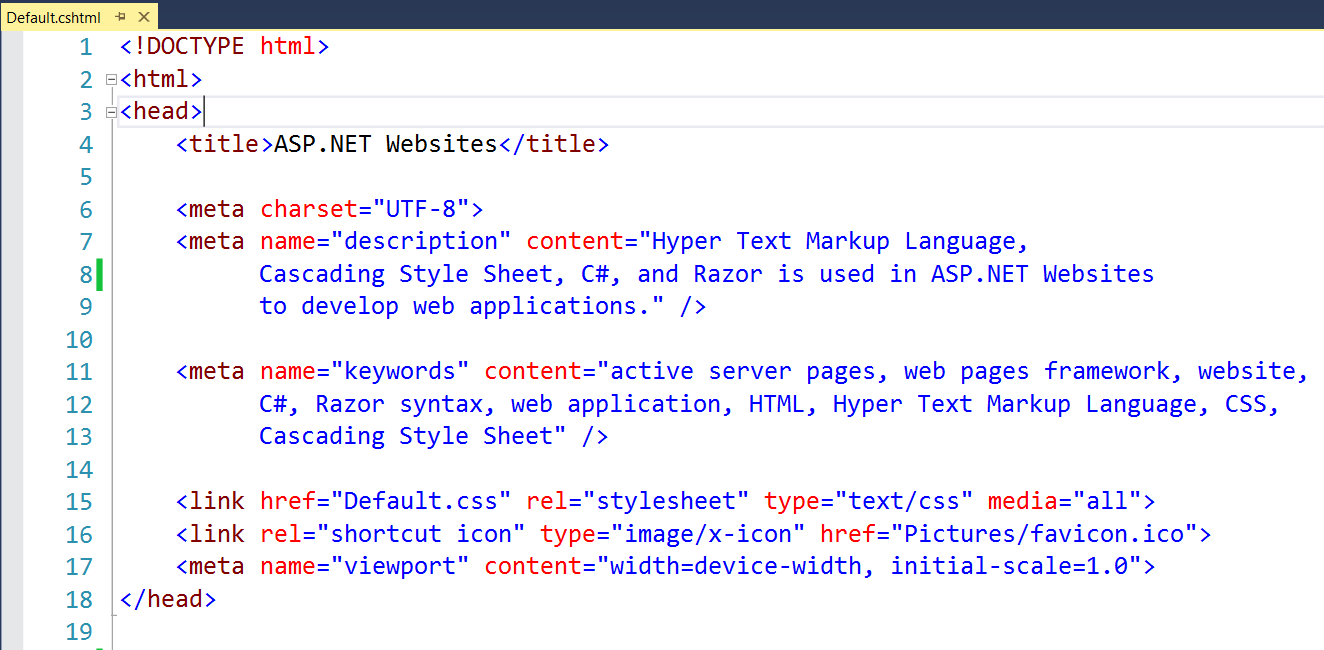Click the "viewport" name value

click(x=406, y=566)
